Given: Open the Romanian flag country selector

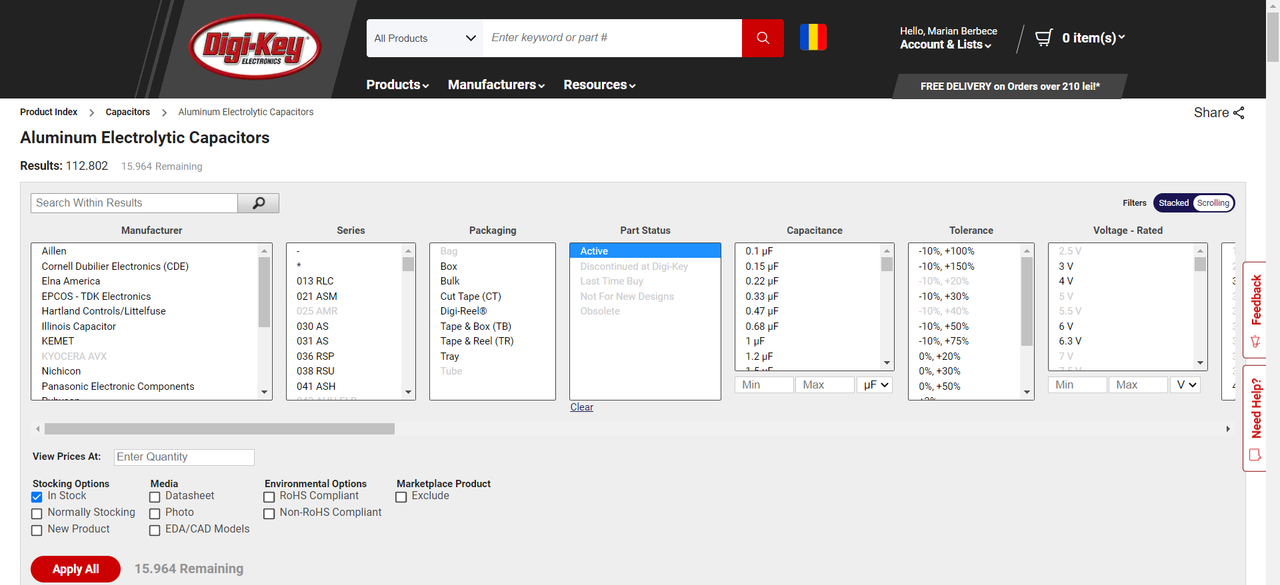Looking at the screenshot, I should tap(813, 38).
